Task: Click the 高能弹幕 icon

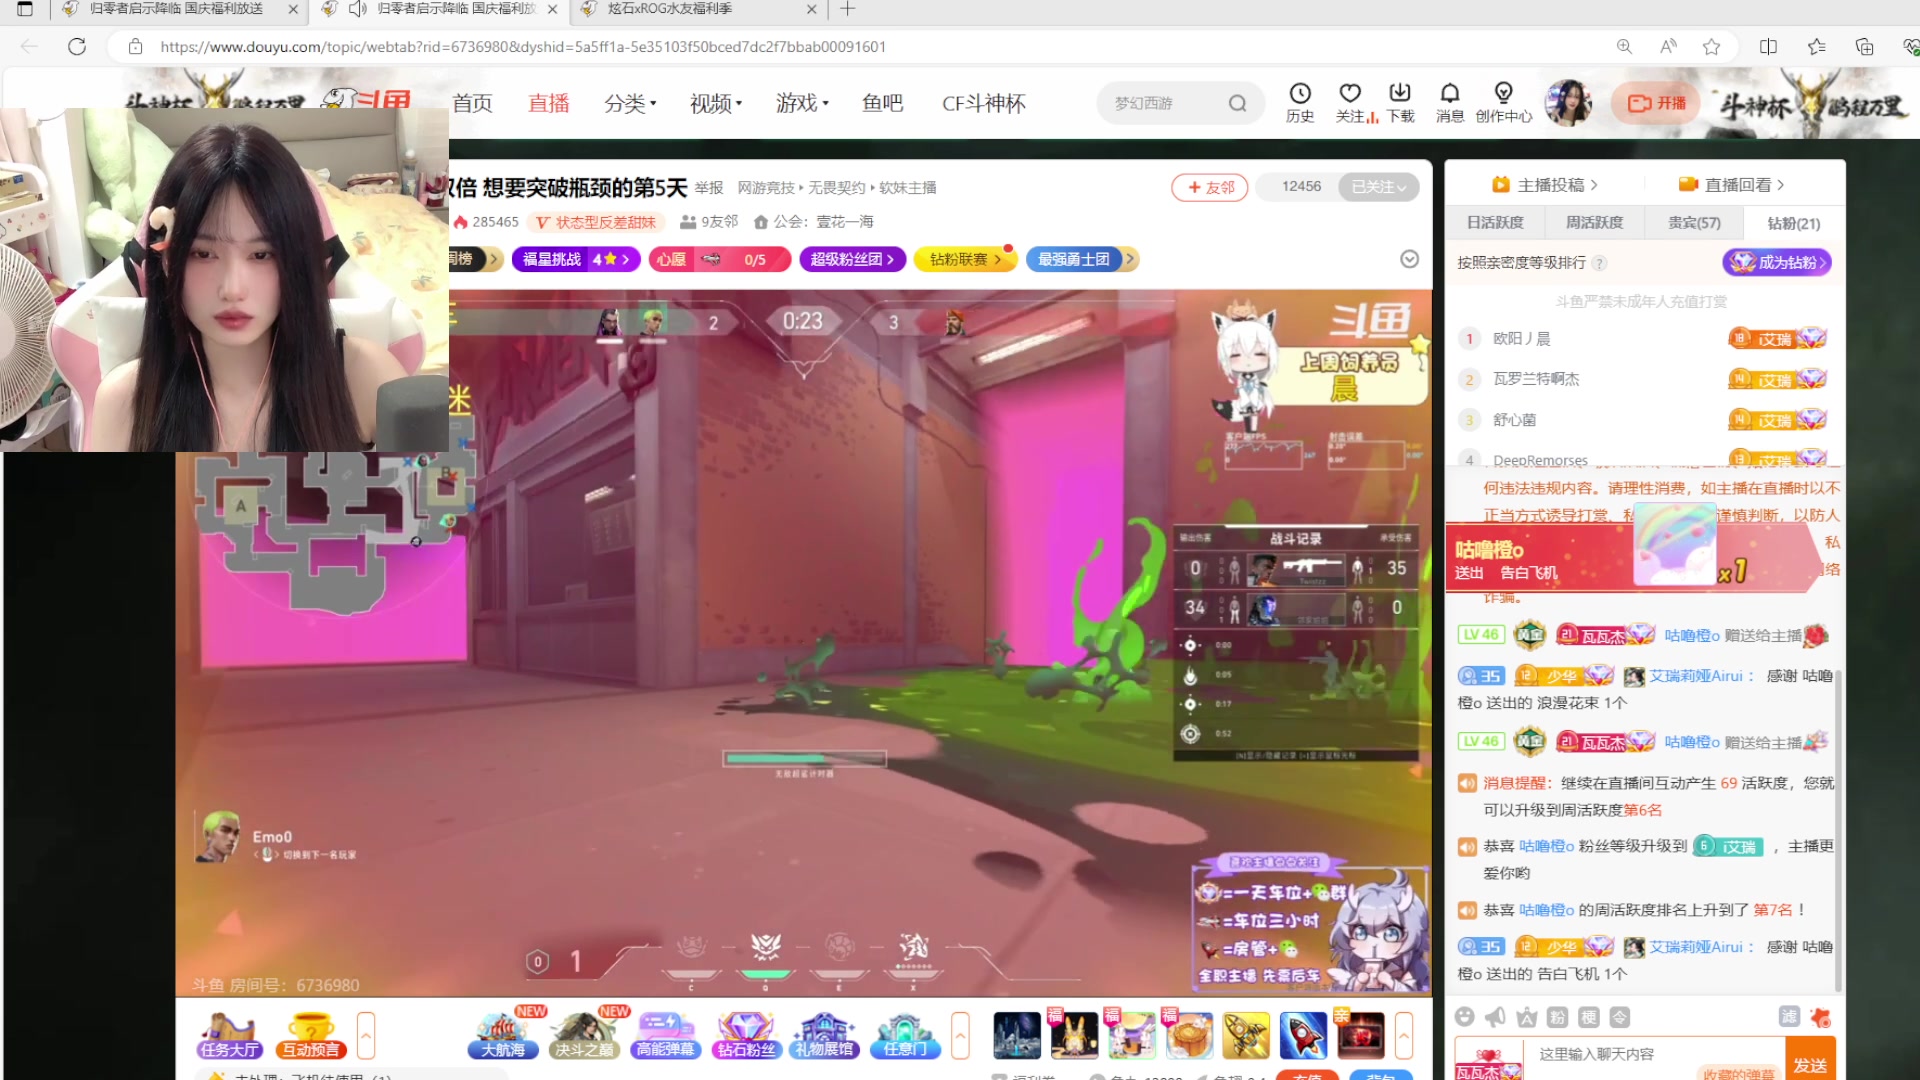Action: [x=665, y=1035]
